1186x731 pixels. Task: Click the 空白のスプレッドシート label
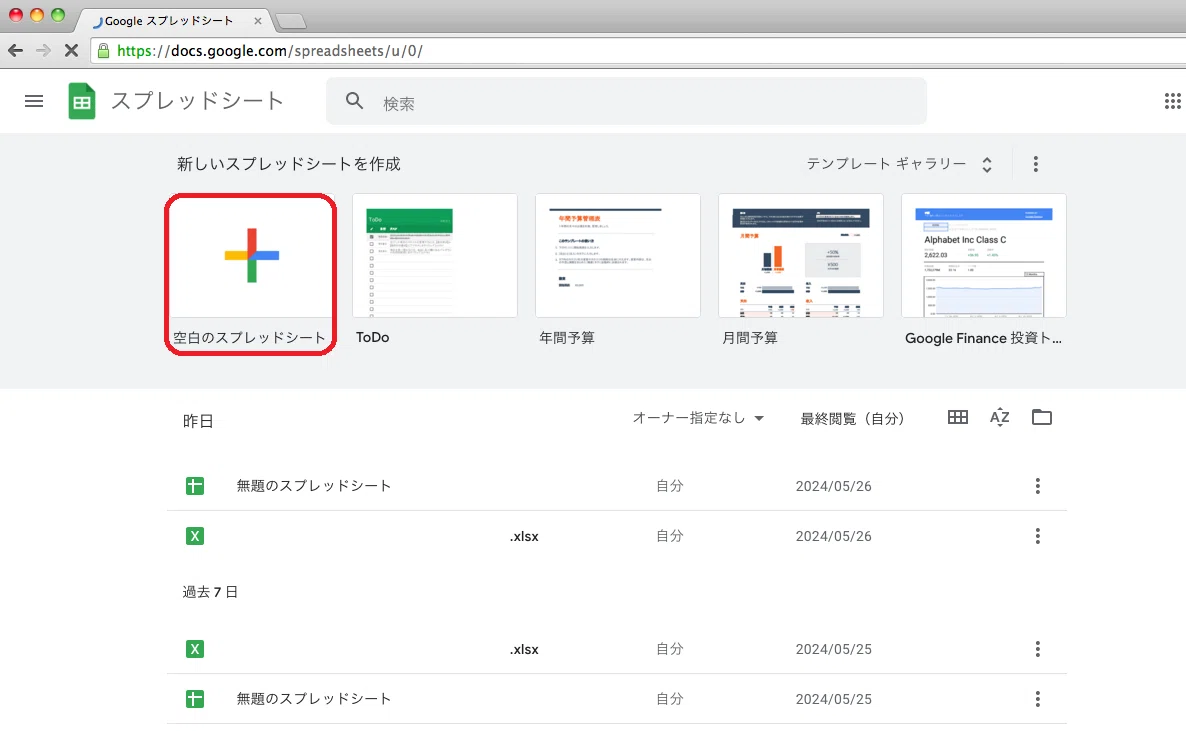point(249,338)
